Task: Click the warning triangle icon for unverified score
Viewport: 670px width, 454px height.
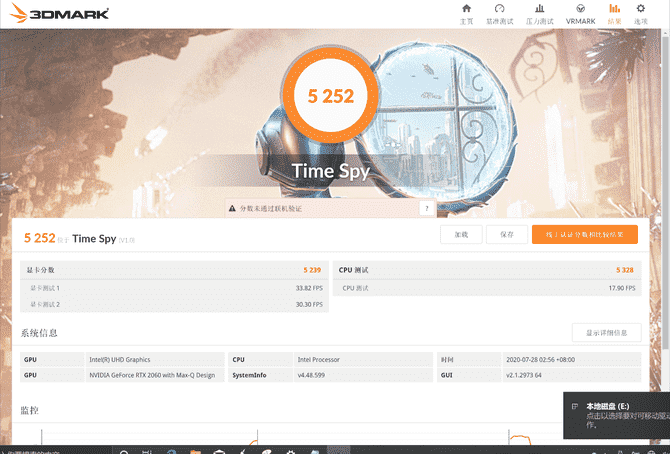Action: (x=232, y=209)
